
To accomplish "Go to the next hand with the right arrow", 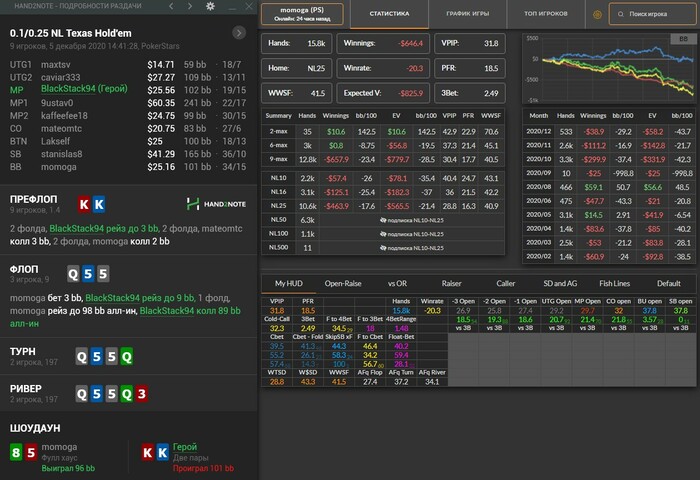I will click(x=190, y=6).
